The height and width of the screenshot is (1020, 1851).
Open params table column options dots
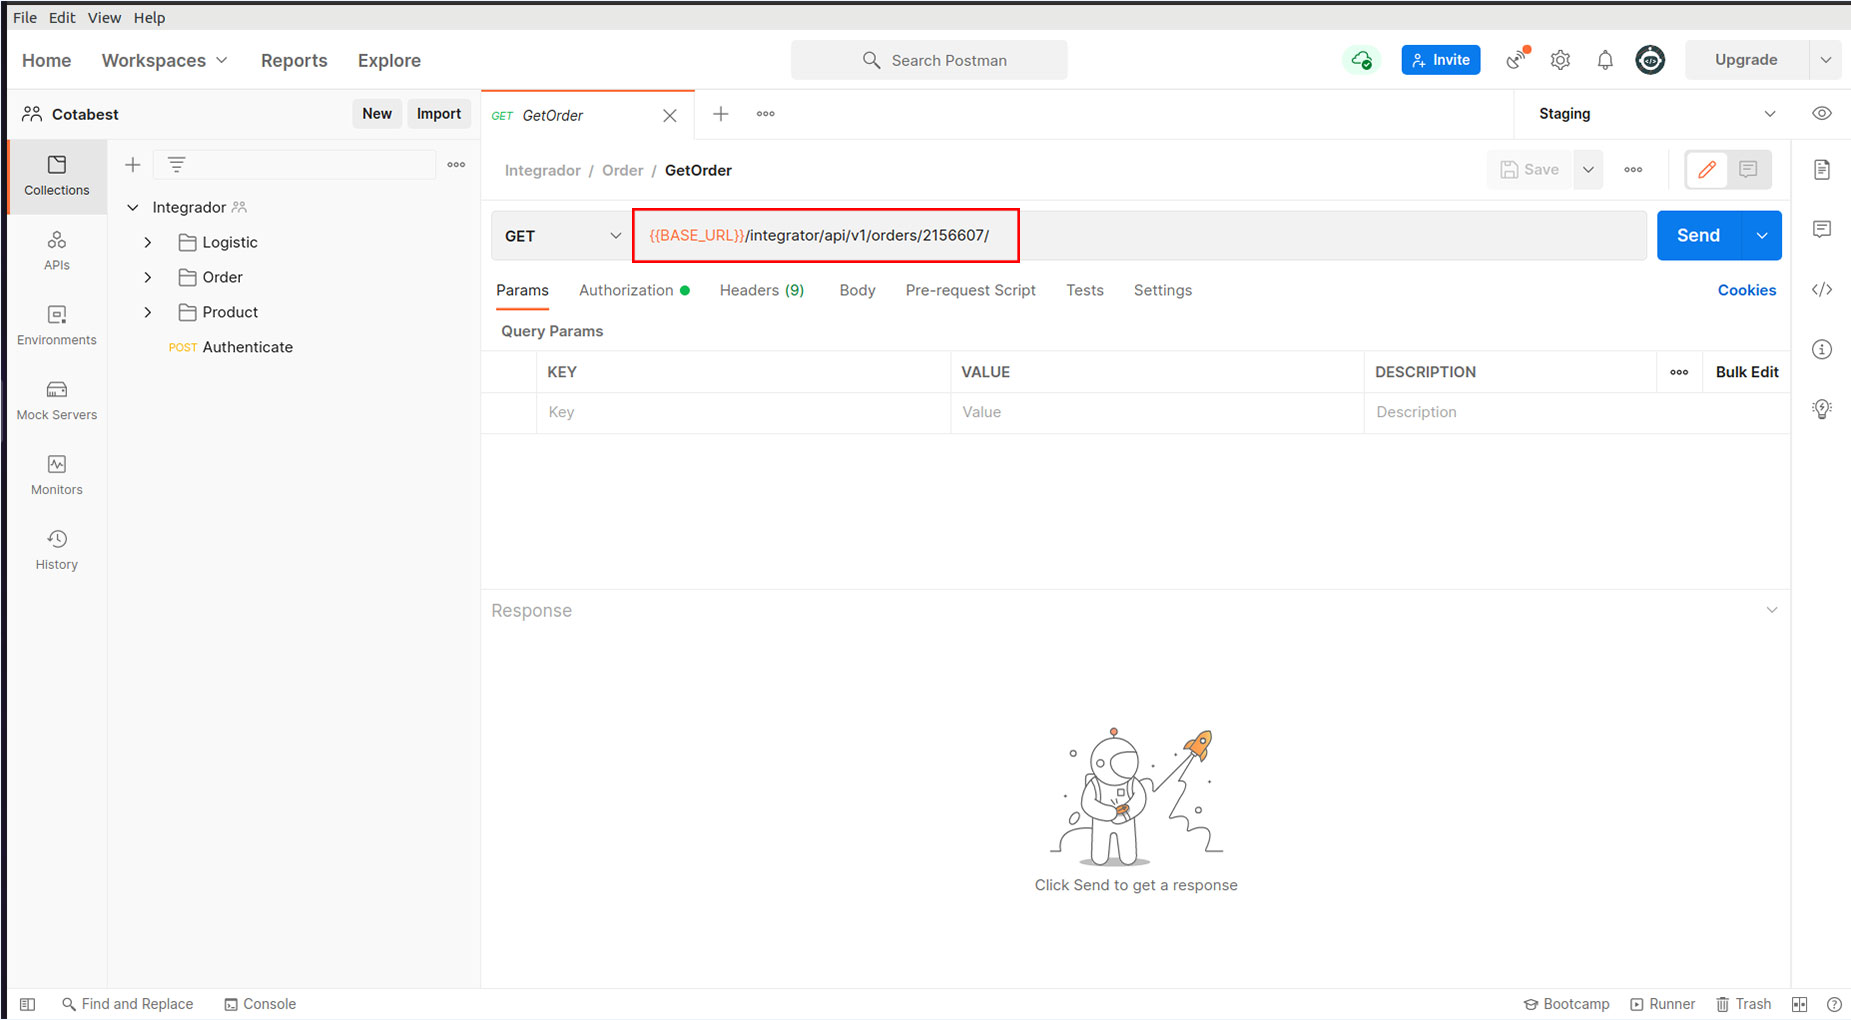1679,372
